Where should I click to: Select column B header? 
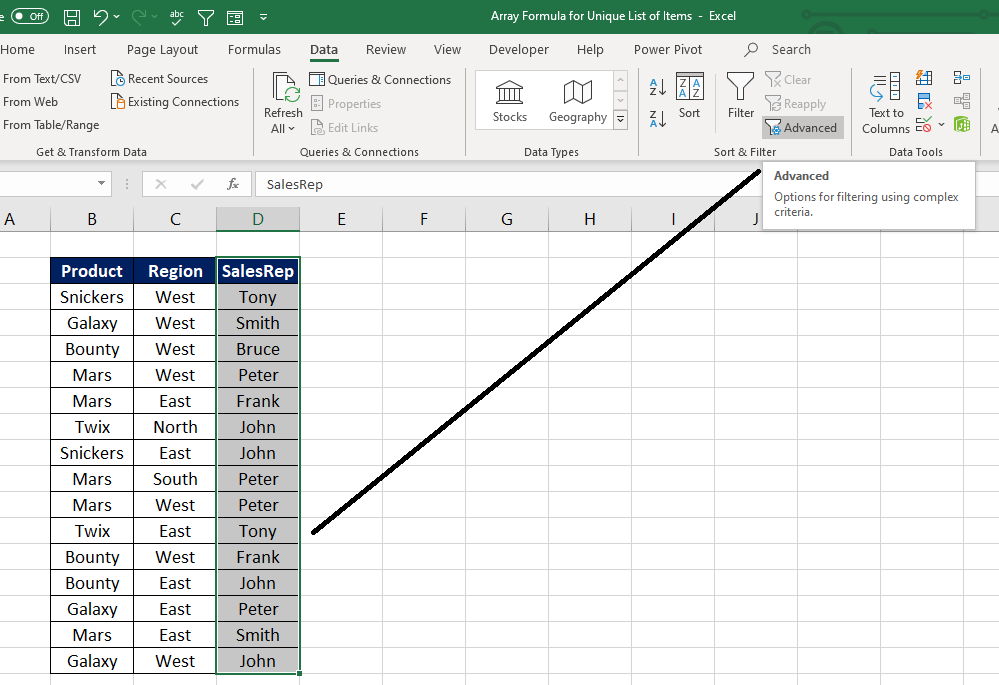click(x=92, y=219)
